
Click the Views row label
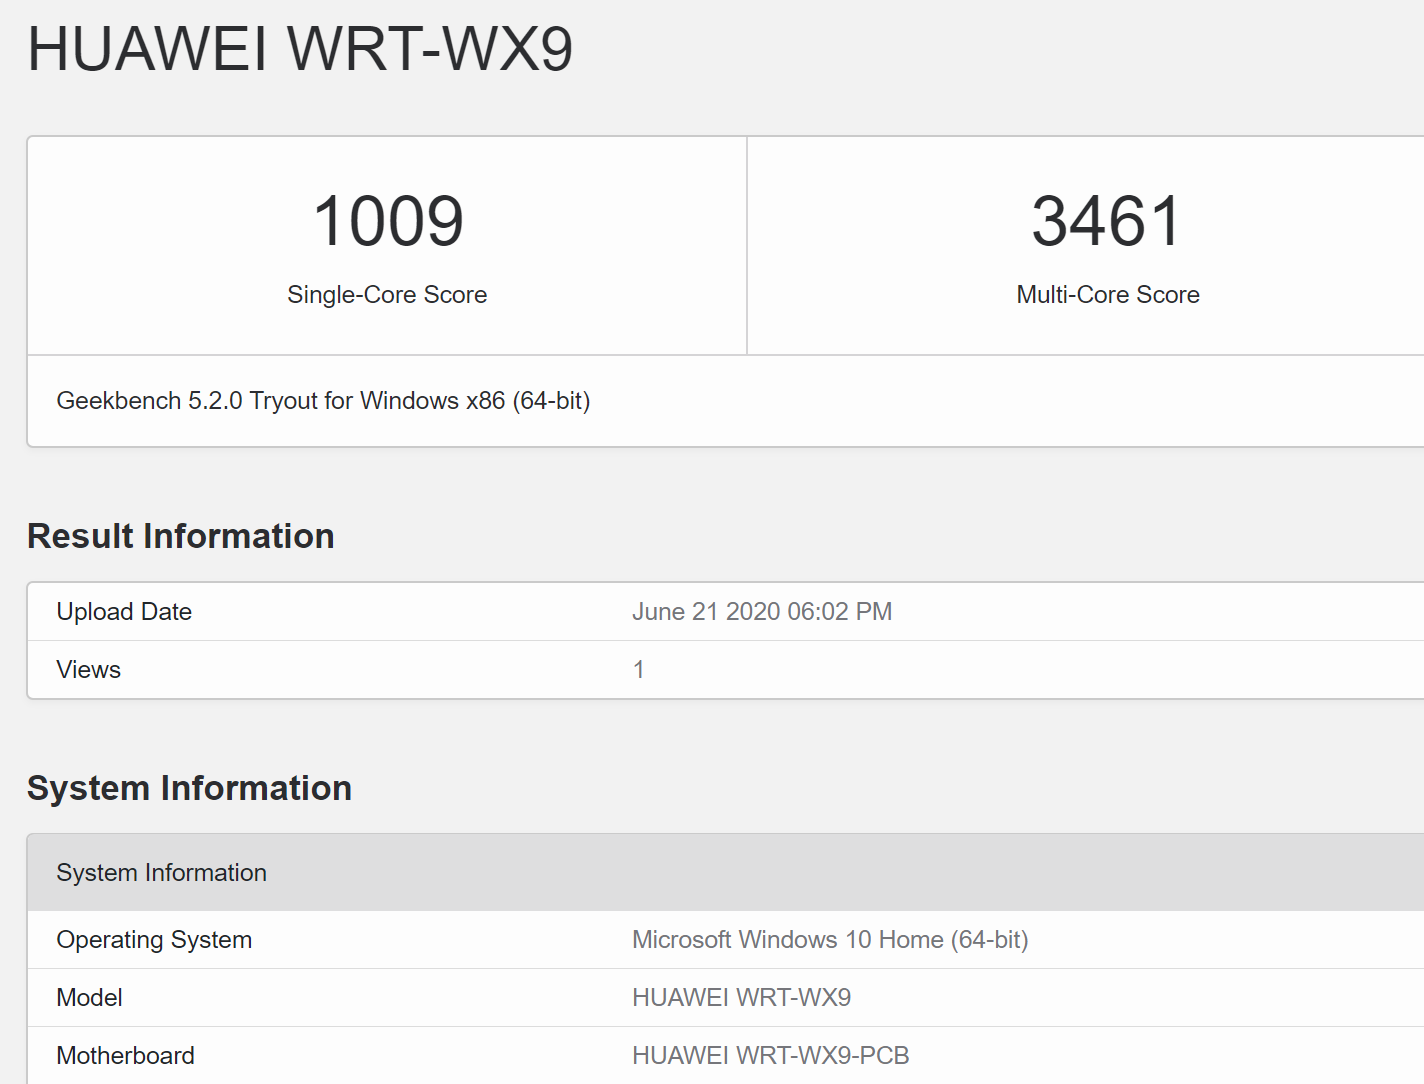88,669
